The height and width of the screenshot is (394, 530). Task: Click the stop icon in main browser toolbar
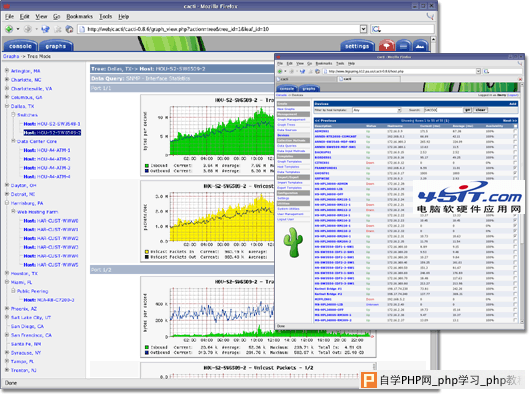click(58, 29)
